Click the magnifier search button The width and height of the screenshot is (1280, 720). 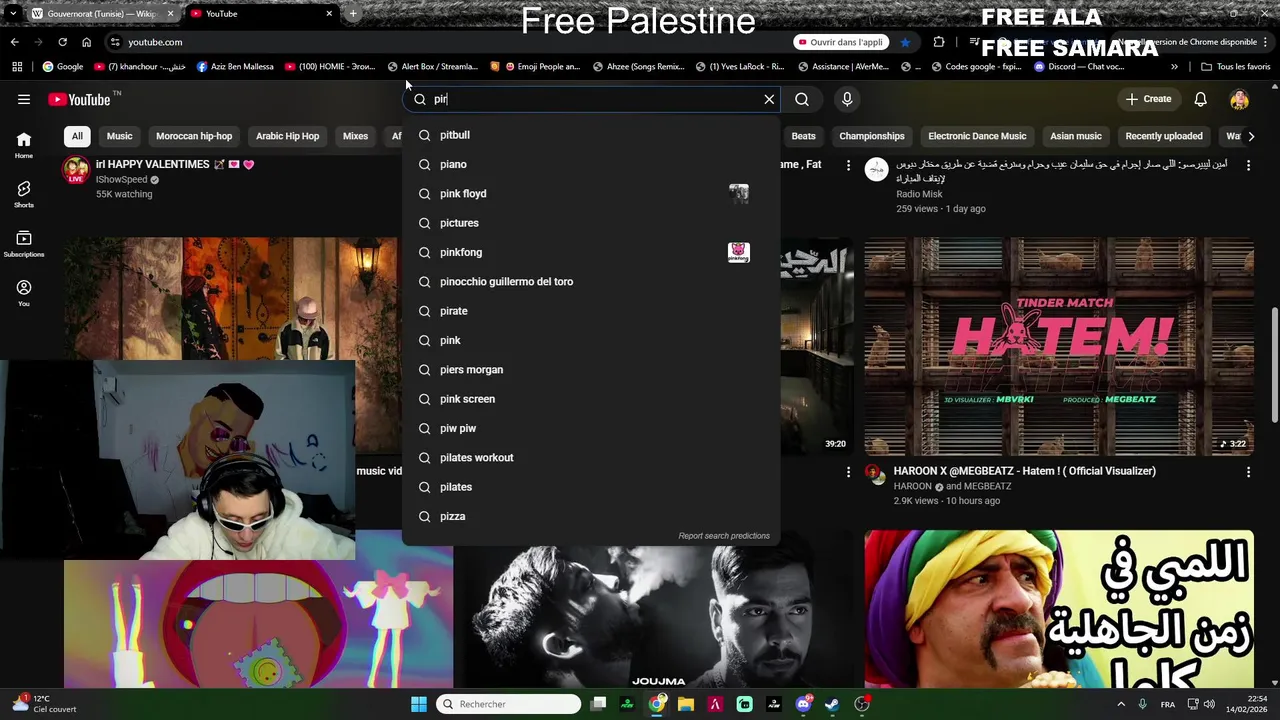tap(802, 99)
